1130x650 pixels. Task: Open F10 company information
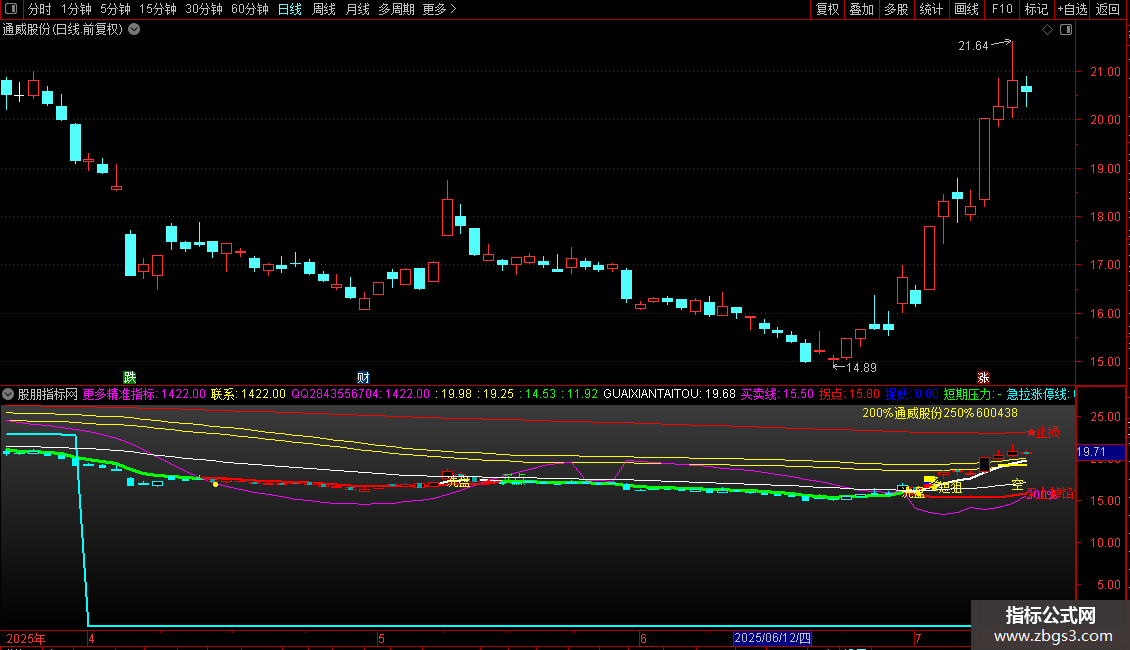(x=1002, y=9)
